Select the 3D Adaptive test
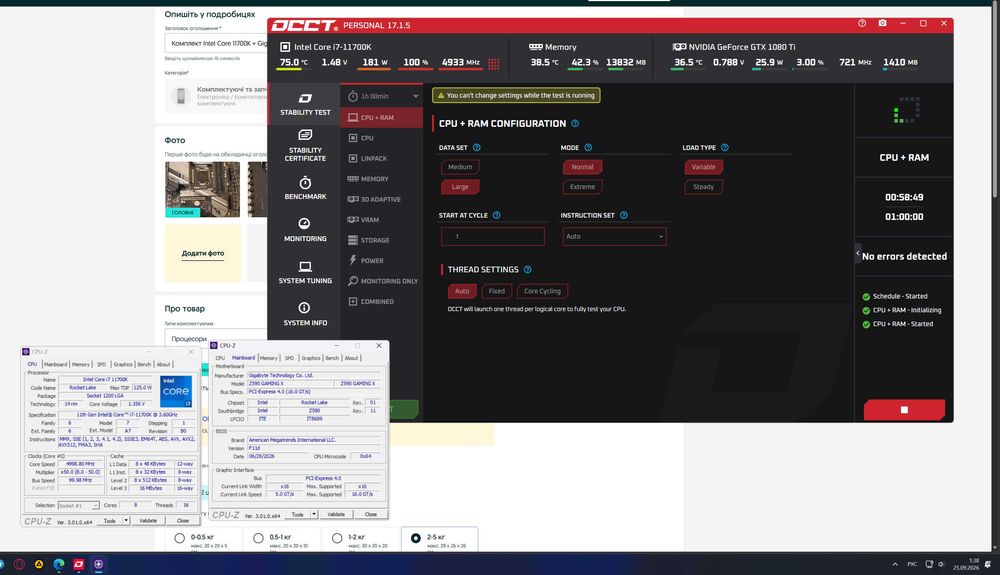Viewport: 1000px width, 575px height. (x=381, y=200)
